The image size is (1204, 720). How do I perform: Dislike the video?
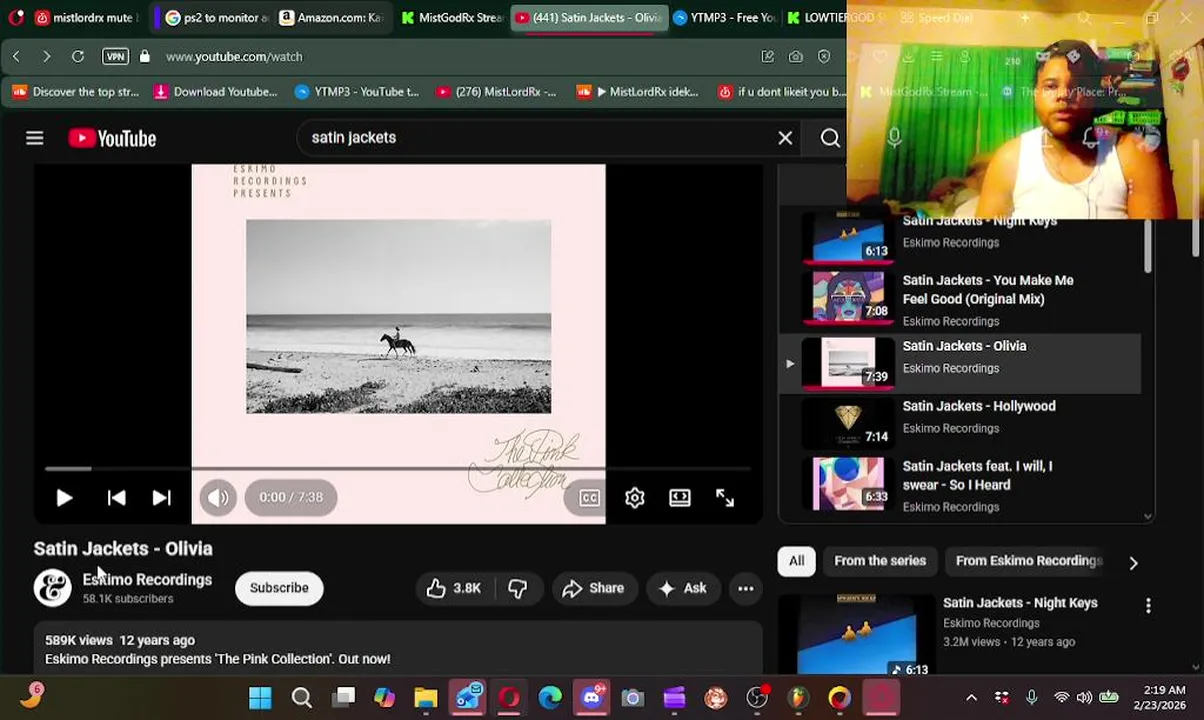point(517,588)
